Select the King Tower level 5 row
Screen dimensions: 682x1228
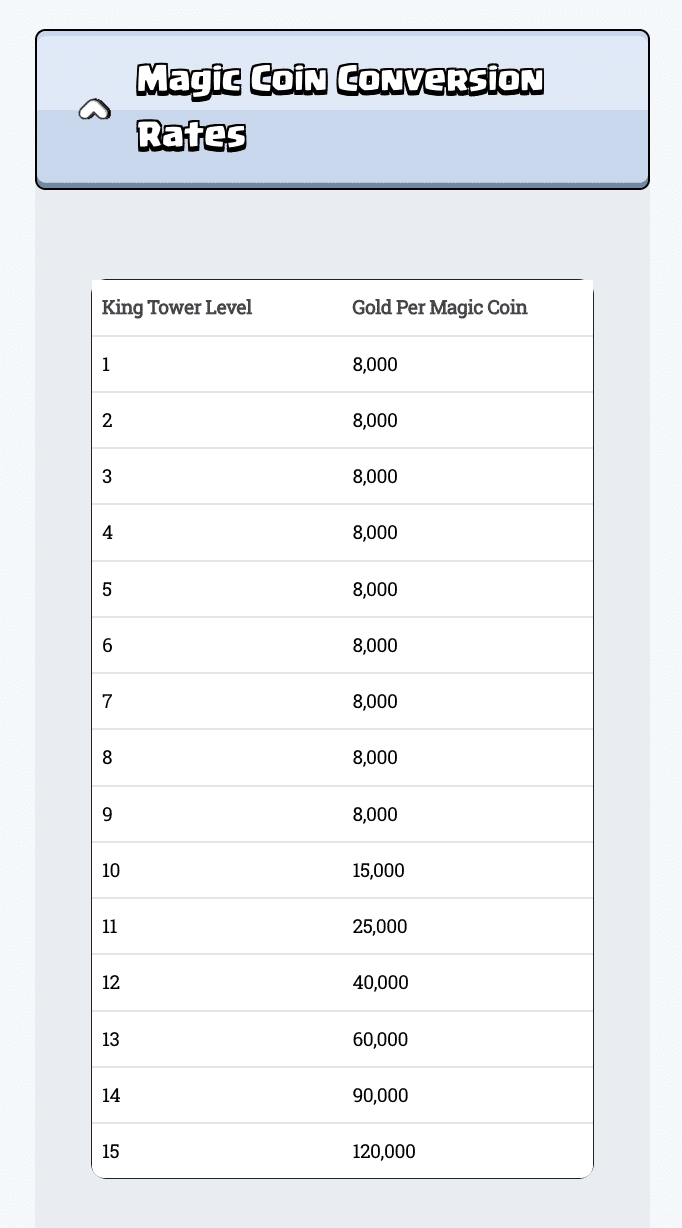coord(342,589)
